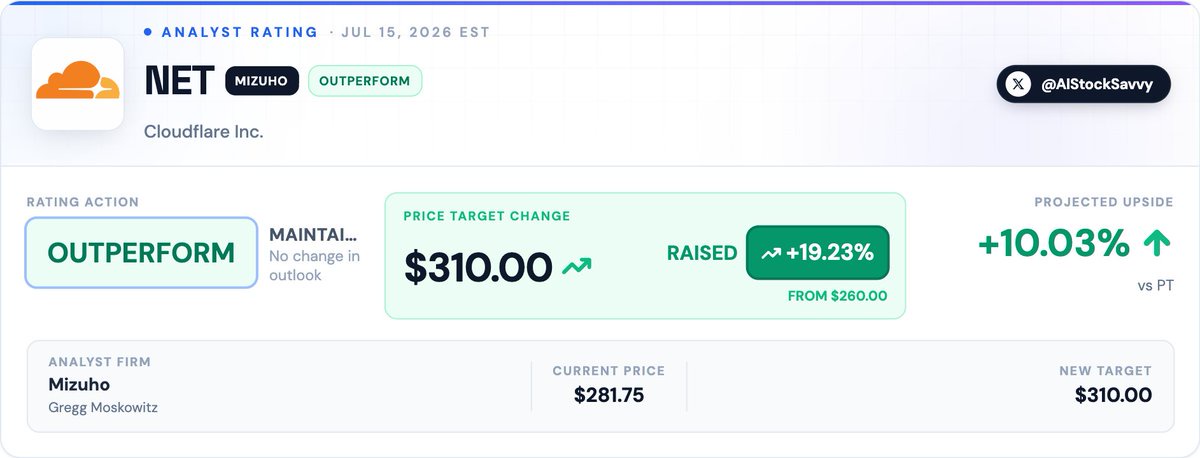
Task: Click the blue dot before ANALYST RATING
Action: coord(148,32)
